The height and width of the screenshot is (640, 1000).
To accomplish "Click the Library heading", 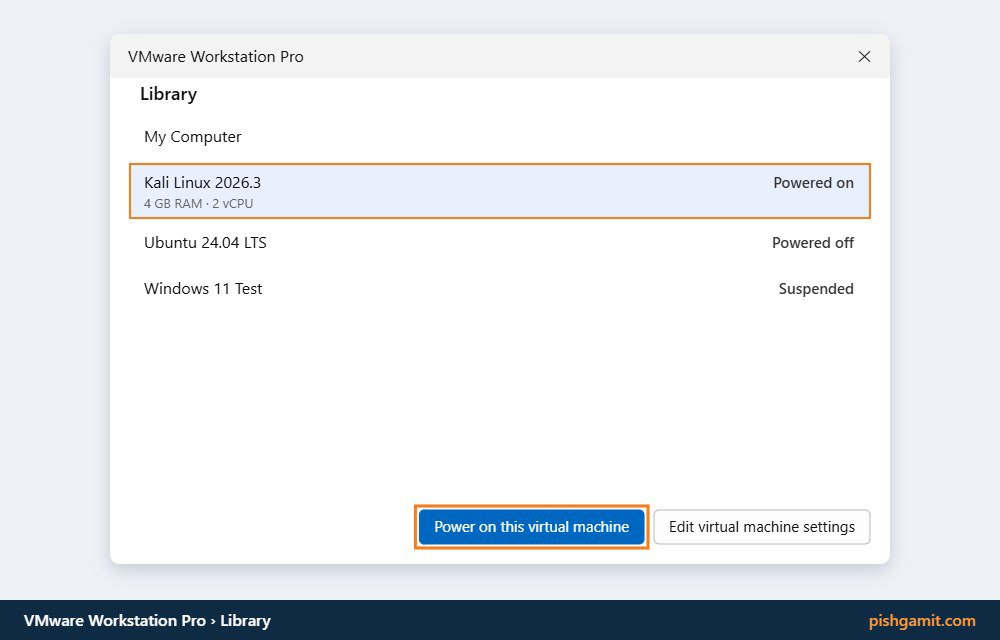I will (x=168, y=94).
